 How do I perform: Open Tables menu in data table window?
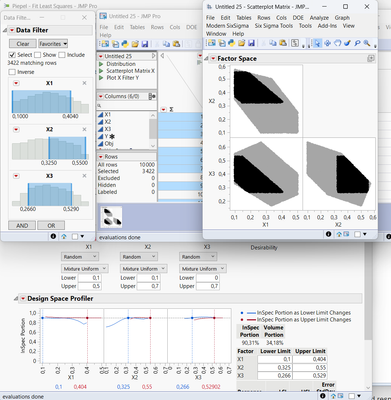[x=137, y=27]
